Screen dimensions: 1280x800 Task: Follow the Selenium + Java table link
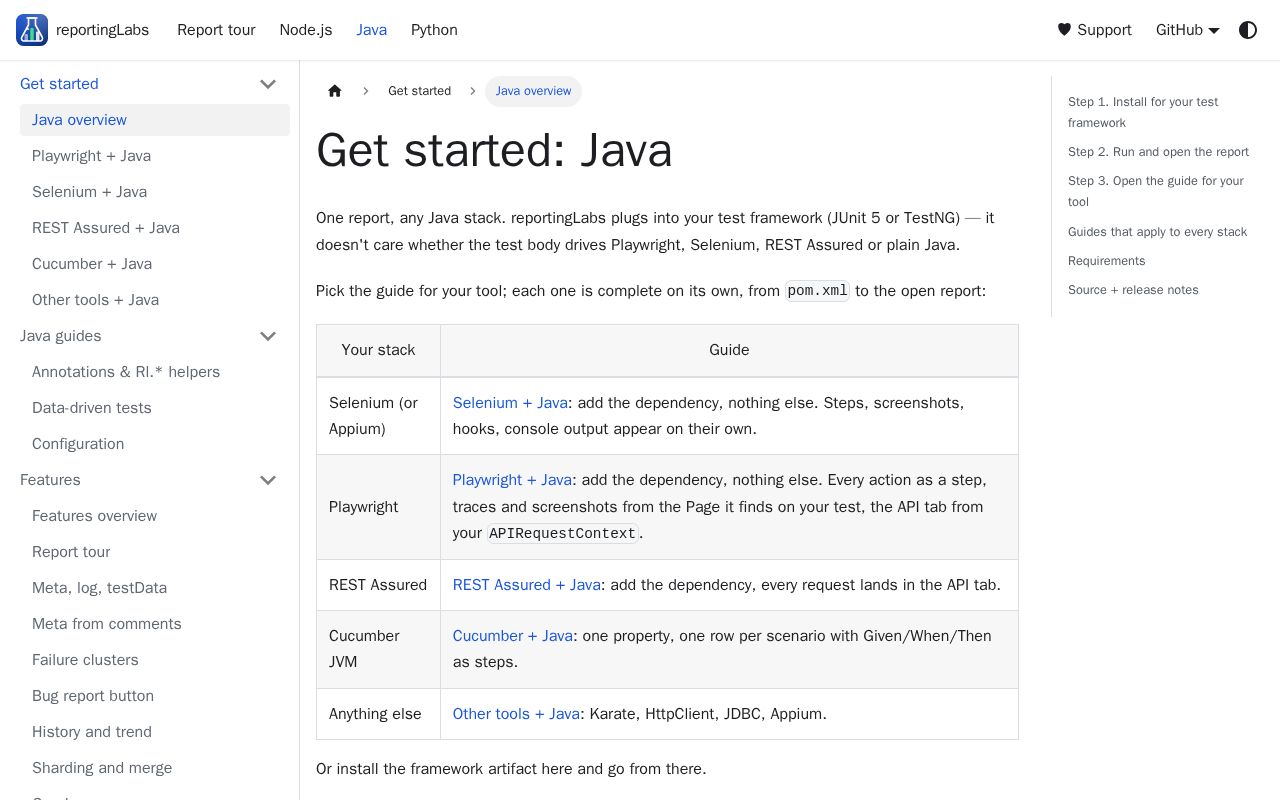coord(510,403)
